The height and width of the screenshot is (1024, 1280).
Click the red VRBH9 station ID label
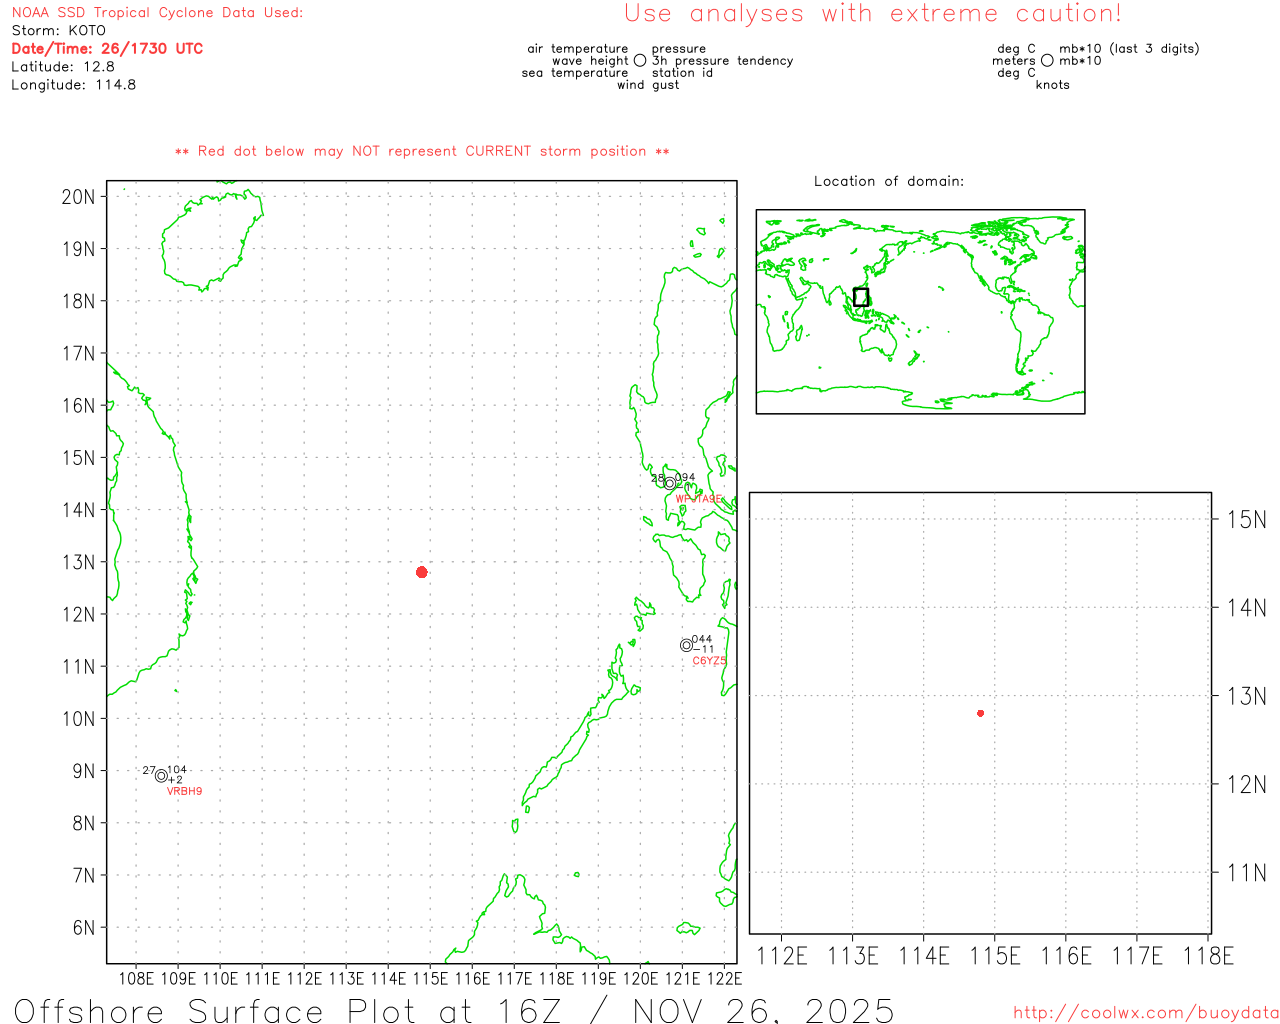pyautogui.click(x=184, y=791)
